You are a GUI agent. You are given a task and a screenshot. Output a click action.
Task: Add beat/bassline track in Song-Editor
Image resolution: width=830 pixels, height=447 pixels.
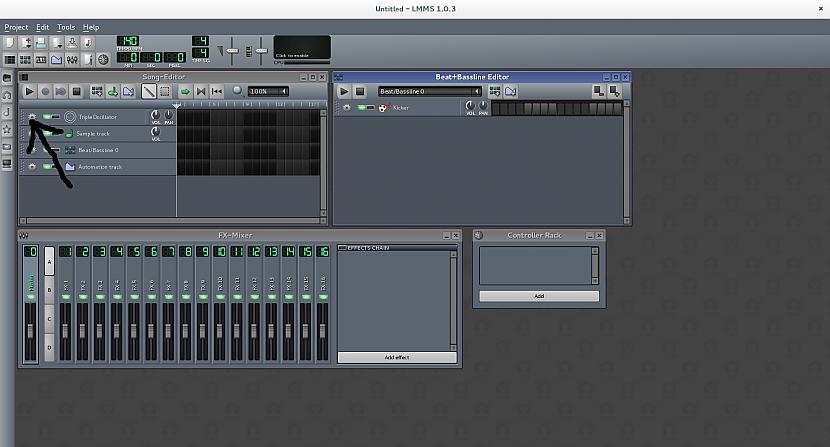[x=97, y=92]
